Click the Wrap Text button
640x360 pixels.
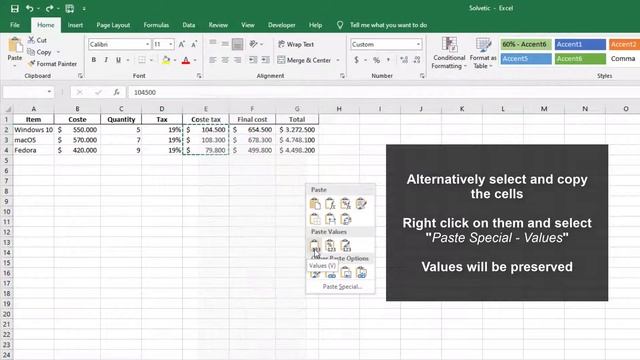296,44
